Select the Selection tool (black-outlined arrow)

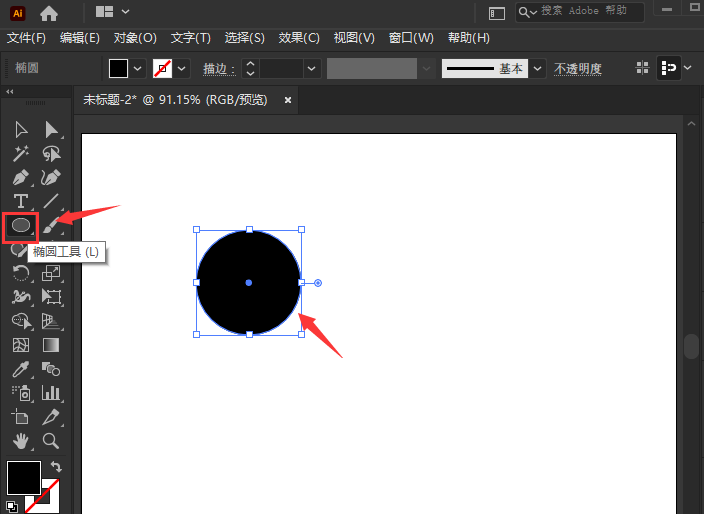pyautogui.click(x=21, y=130)
